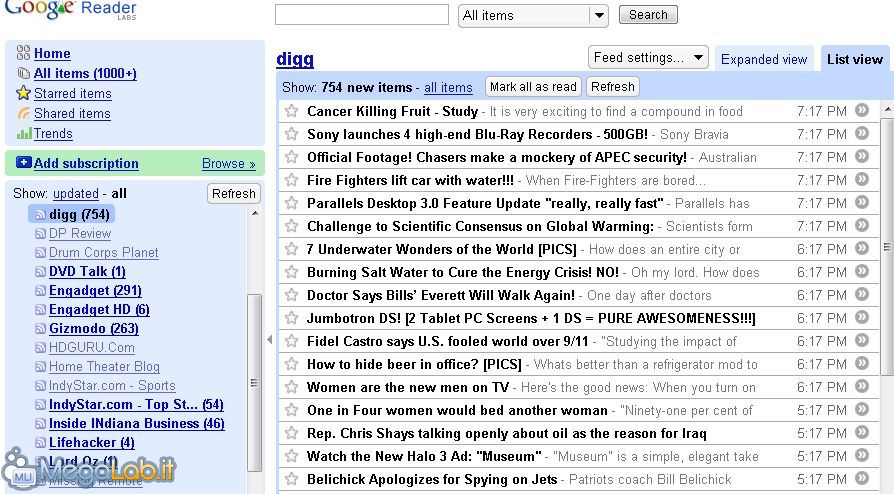This screenshot has width=894, height=494.
Task: Click Mark all as read button
Action: click(533, 87)
